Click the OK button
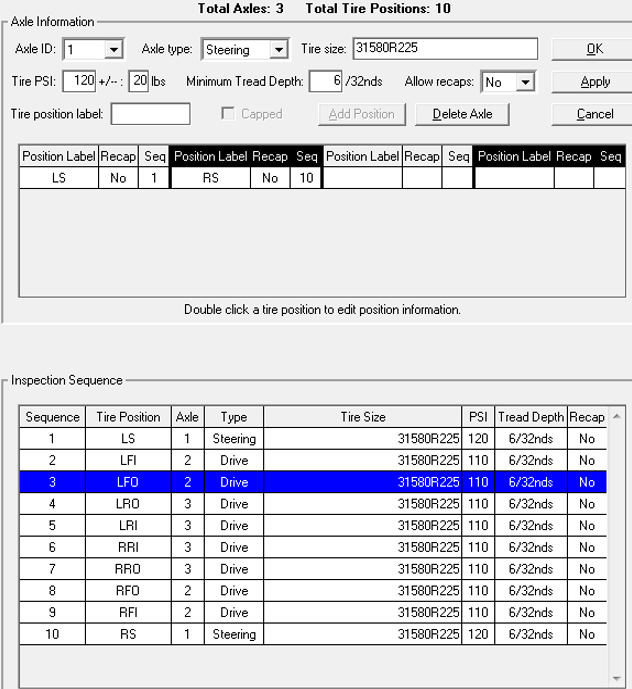 tap(595, 49)
